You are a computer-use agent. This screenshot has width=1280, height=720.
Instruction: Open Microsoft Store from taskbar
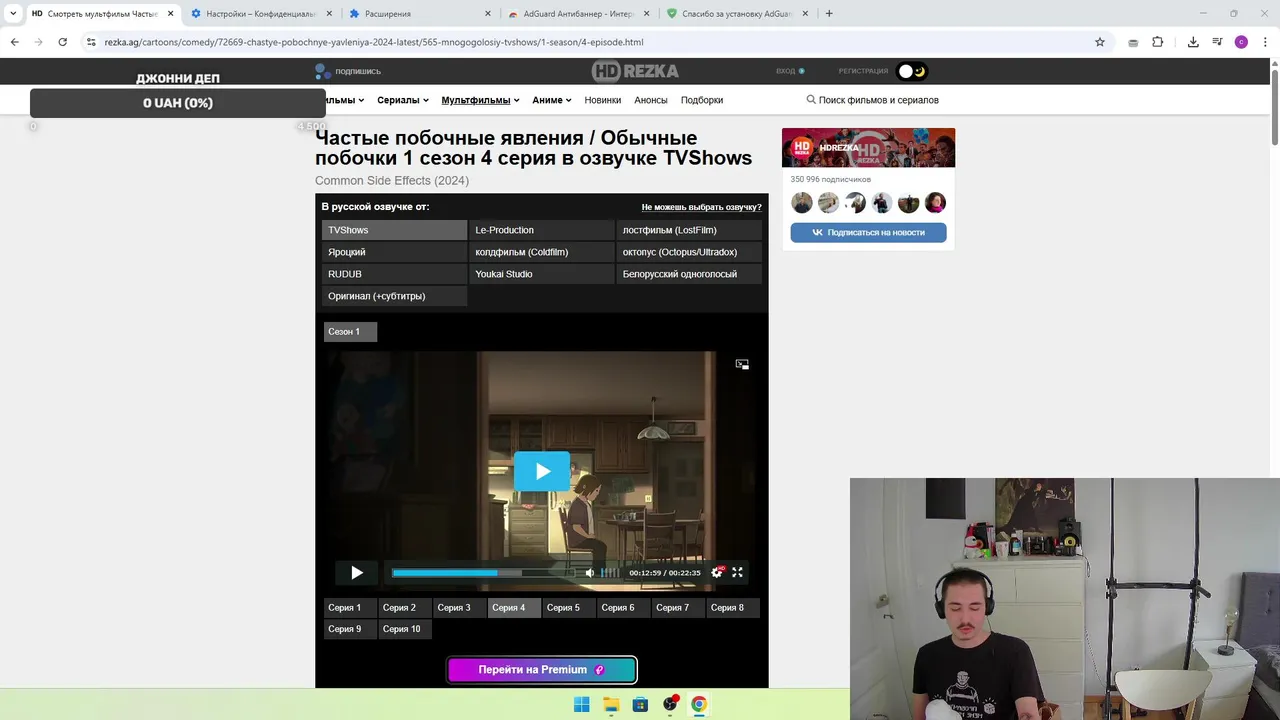pos(640,704)
